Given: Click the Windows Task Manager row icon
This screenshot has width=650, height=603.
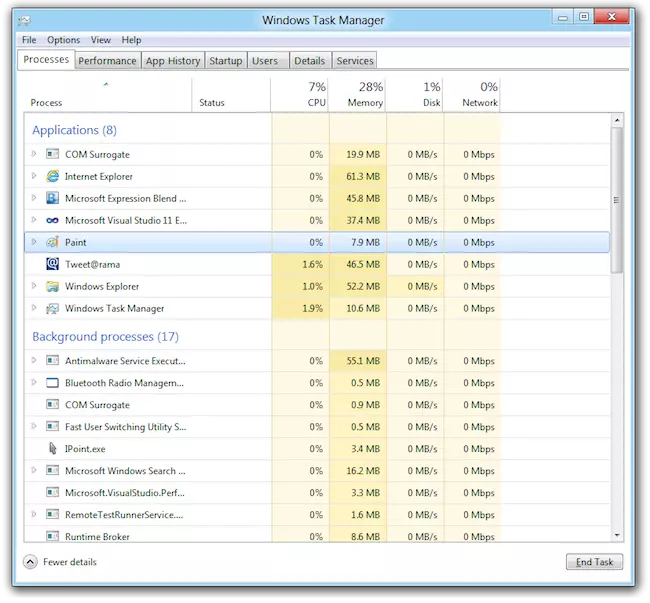Looking at the screenshot, I should tap(52, 308).
